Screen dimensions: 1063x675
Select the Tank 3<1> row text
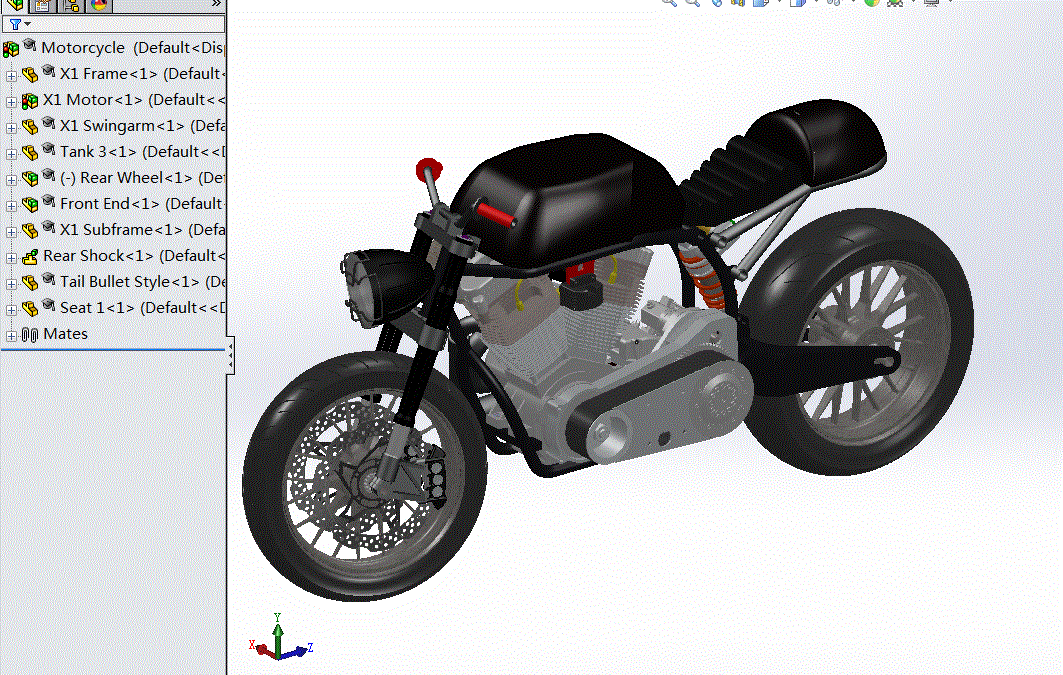click(142, 152)
